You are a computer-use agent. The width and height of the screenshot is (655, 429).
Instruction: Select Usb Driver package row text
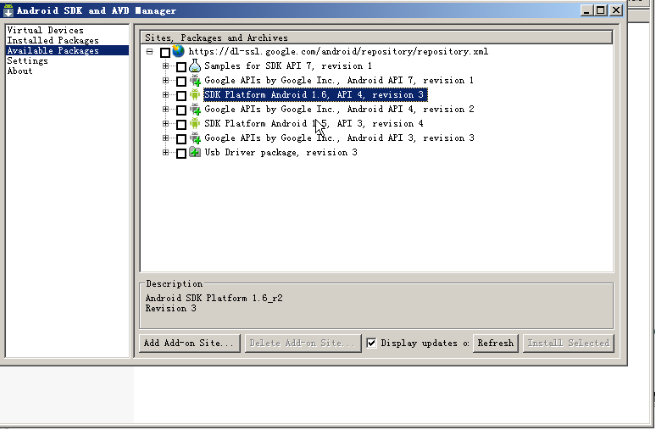(x=281, y=152)
